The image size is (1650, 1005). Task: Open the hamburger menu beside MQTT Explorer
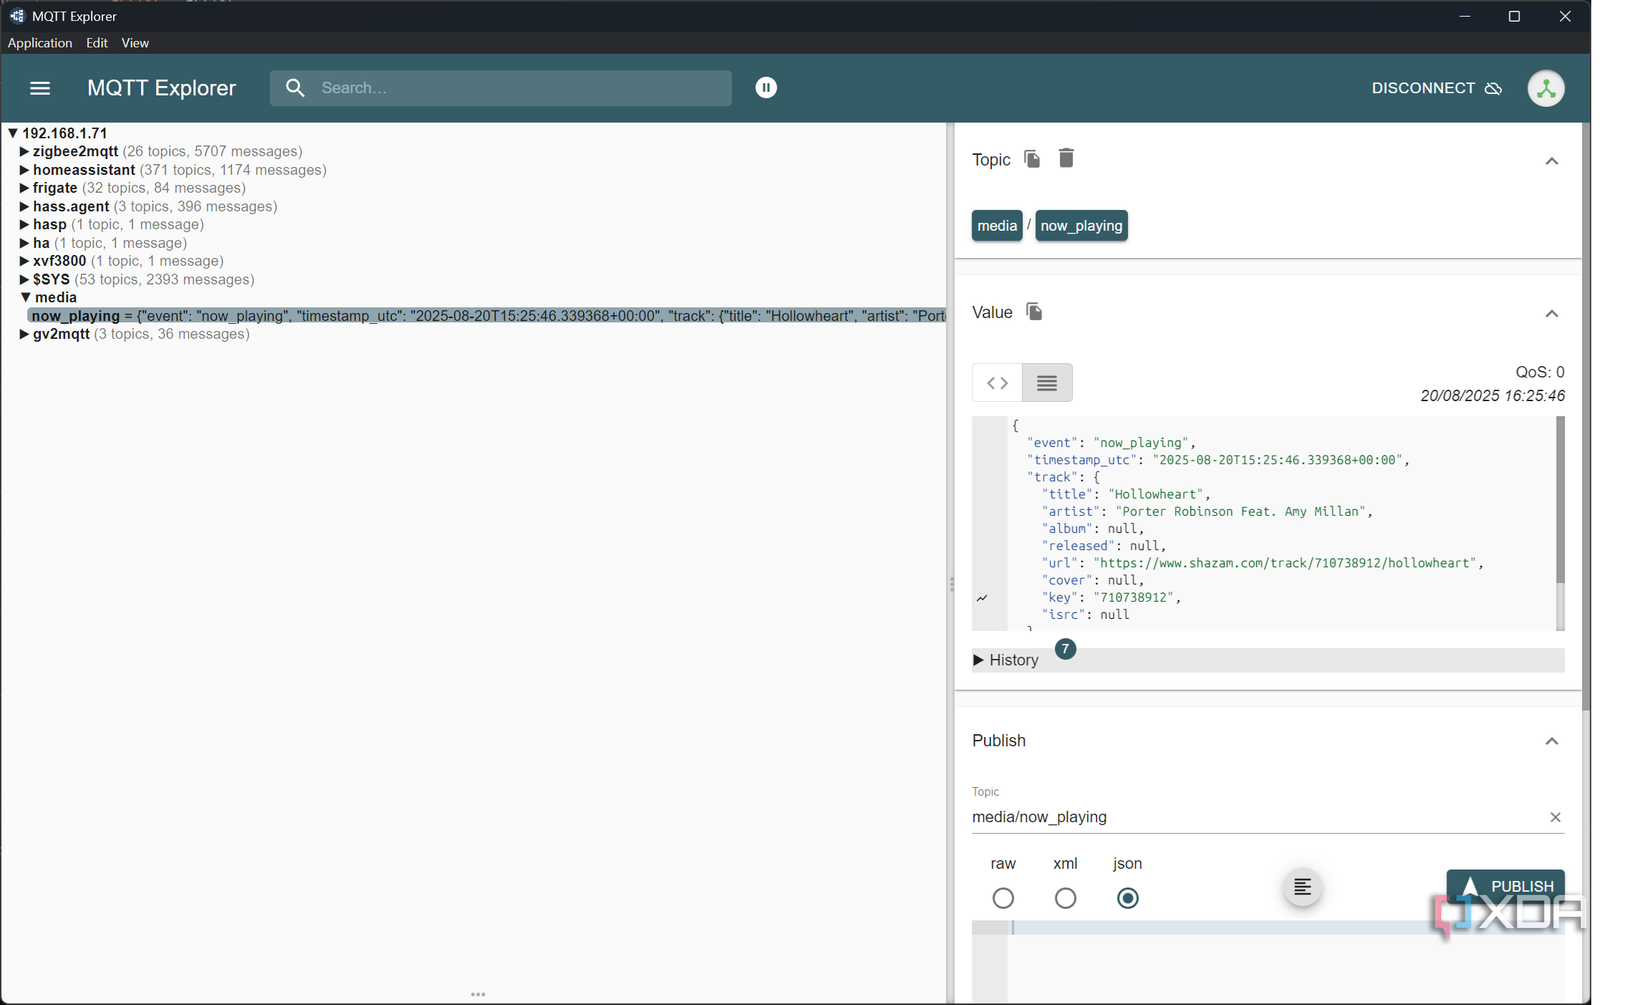click(x=40, y=88)
